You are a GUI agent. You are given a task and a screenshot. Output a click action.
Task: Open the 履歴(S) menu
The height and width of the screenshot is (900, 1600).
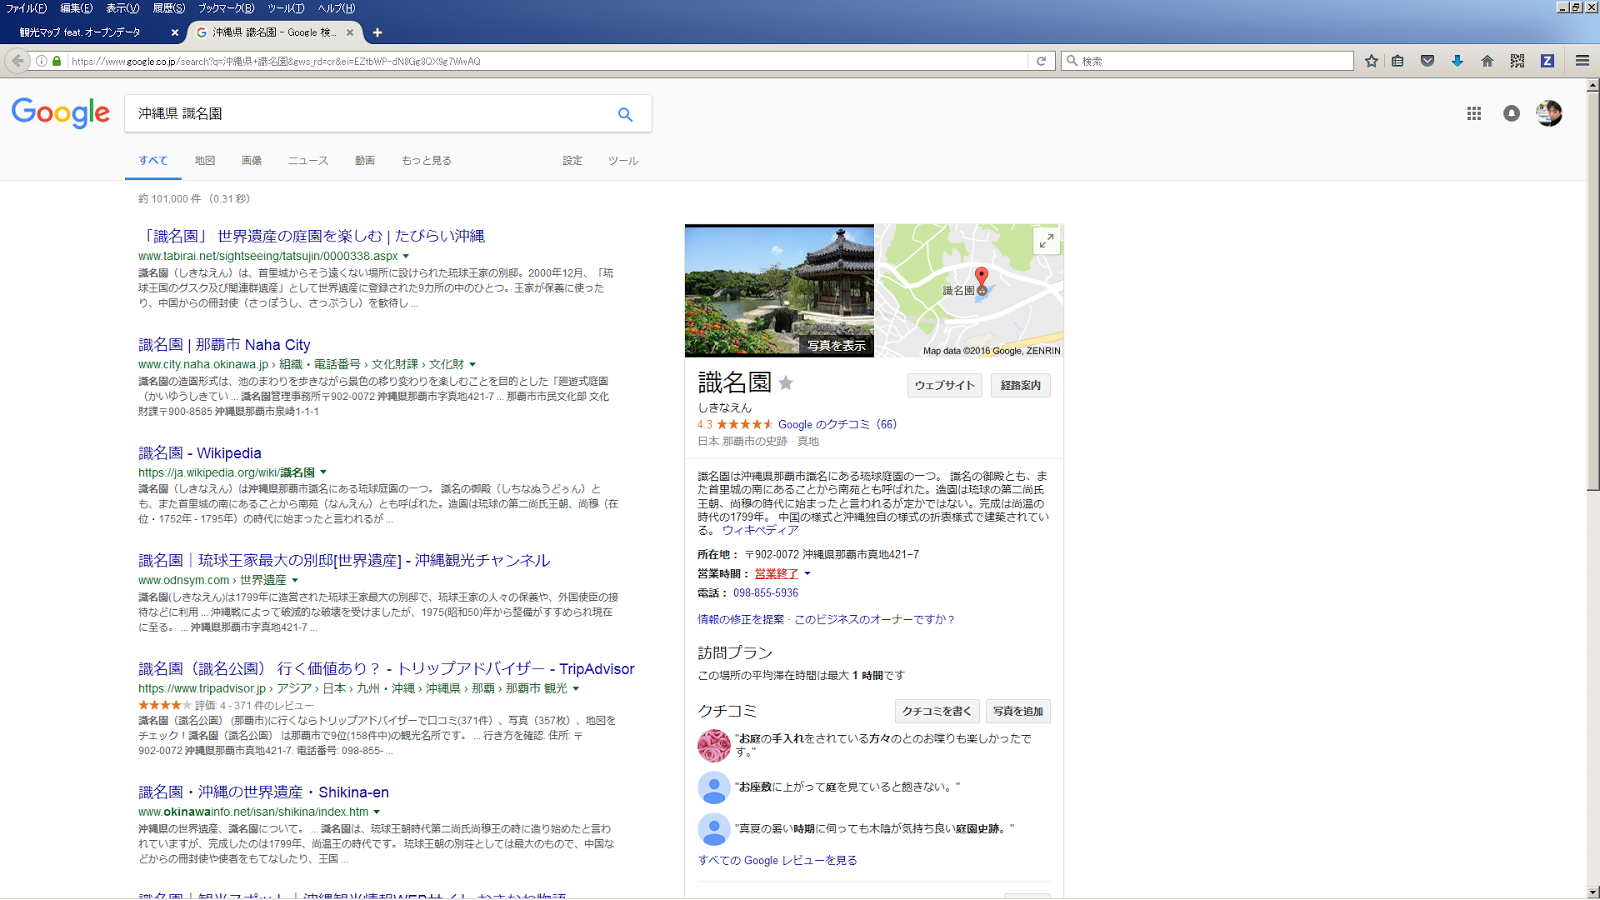[168, 8]
